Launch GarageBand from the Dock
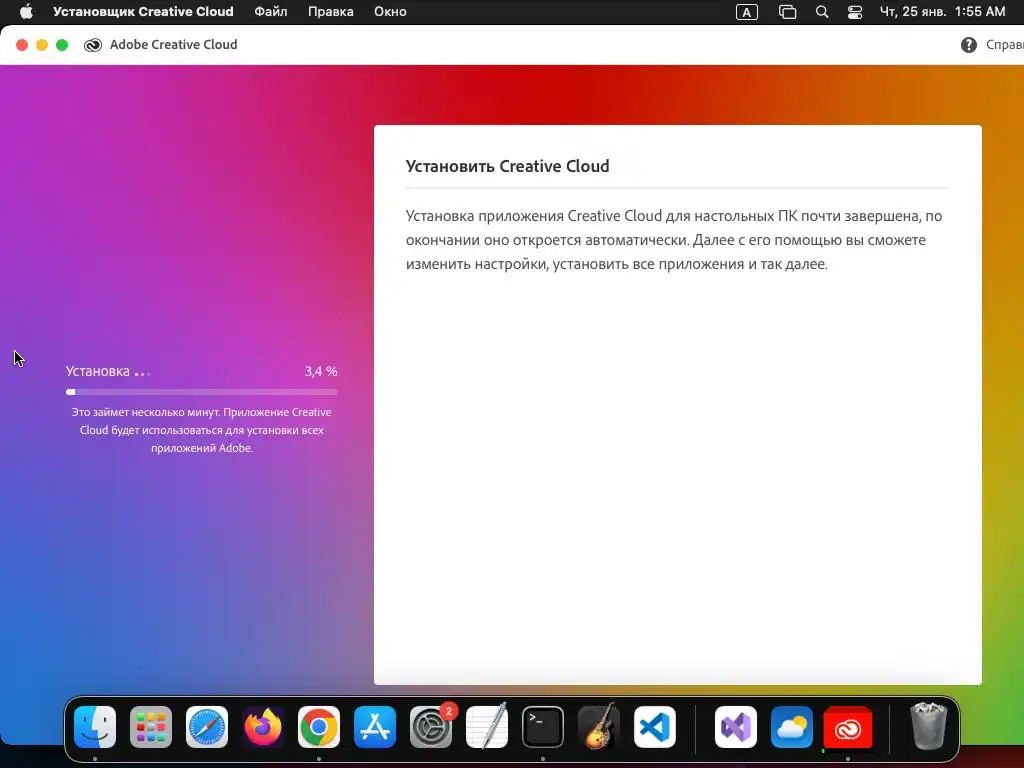Image resolution: width=1024 pixels, height=768 pixels. 599,727
